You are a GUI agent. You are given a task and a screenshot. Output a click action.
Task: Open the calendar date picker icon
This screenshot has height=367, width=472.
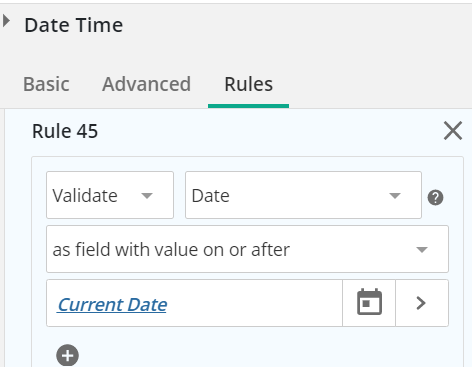[x=369, y=303]
